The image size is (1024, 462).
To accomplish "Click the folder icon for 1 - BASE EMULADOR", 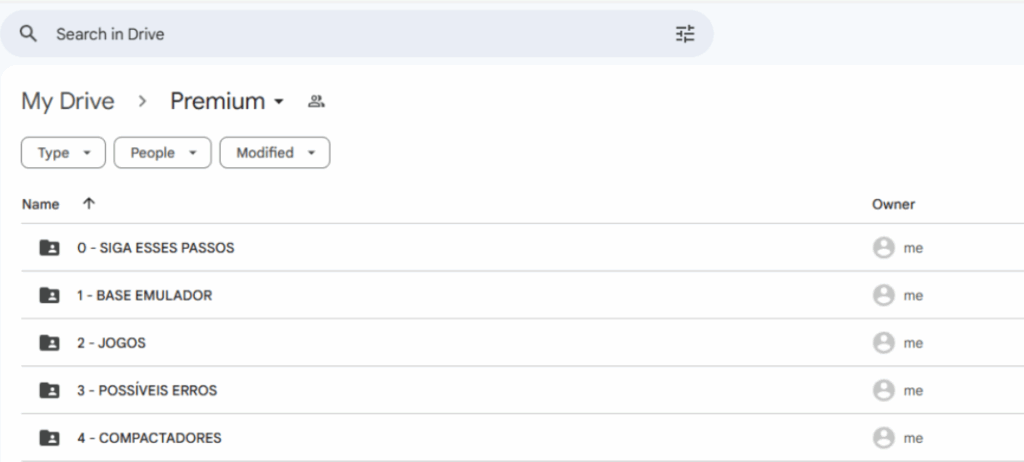I will point(50,295).
